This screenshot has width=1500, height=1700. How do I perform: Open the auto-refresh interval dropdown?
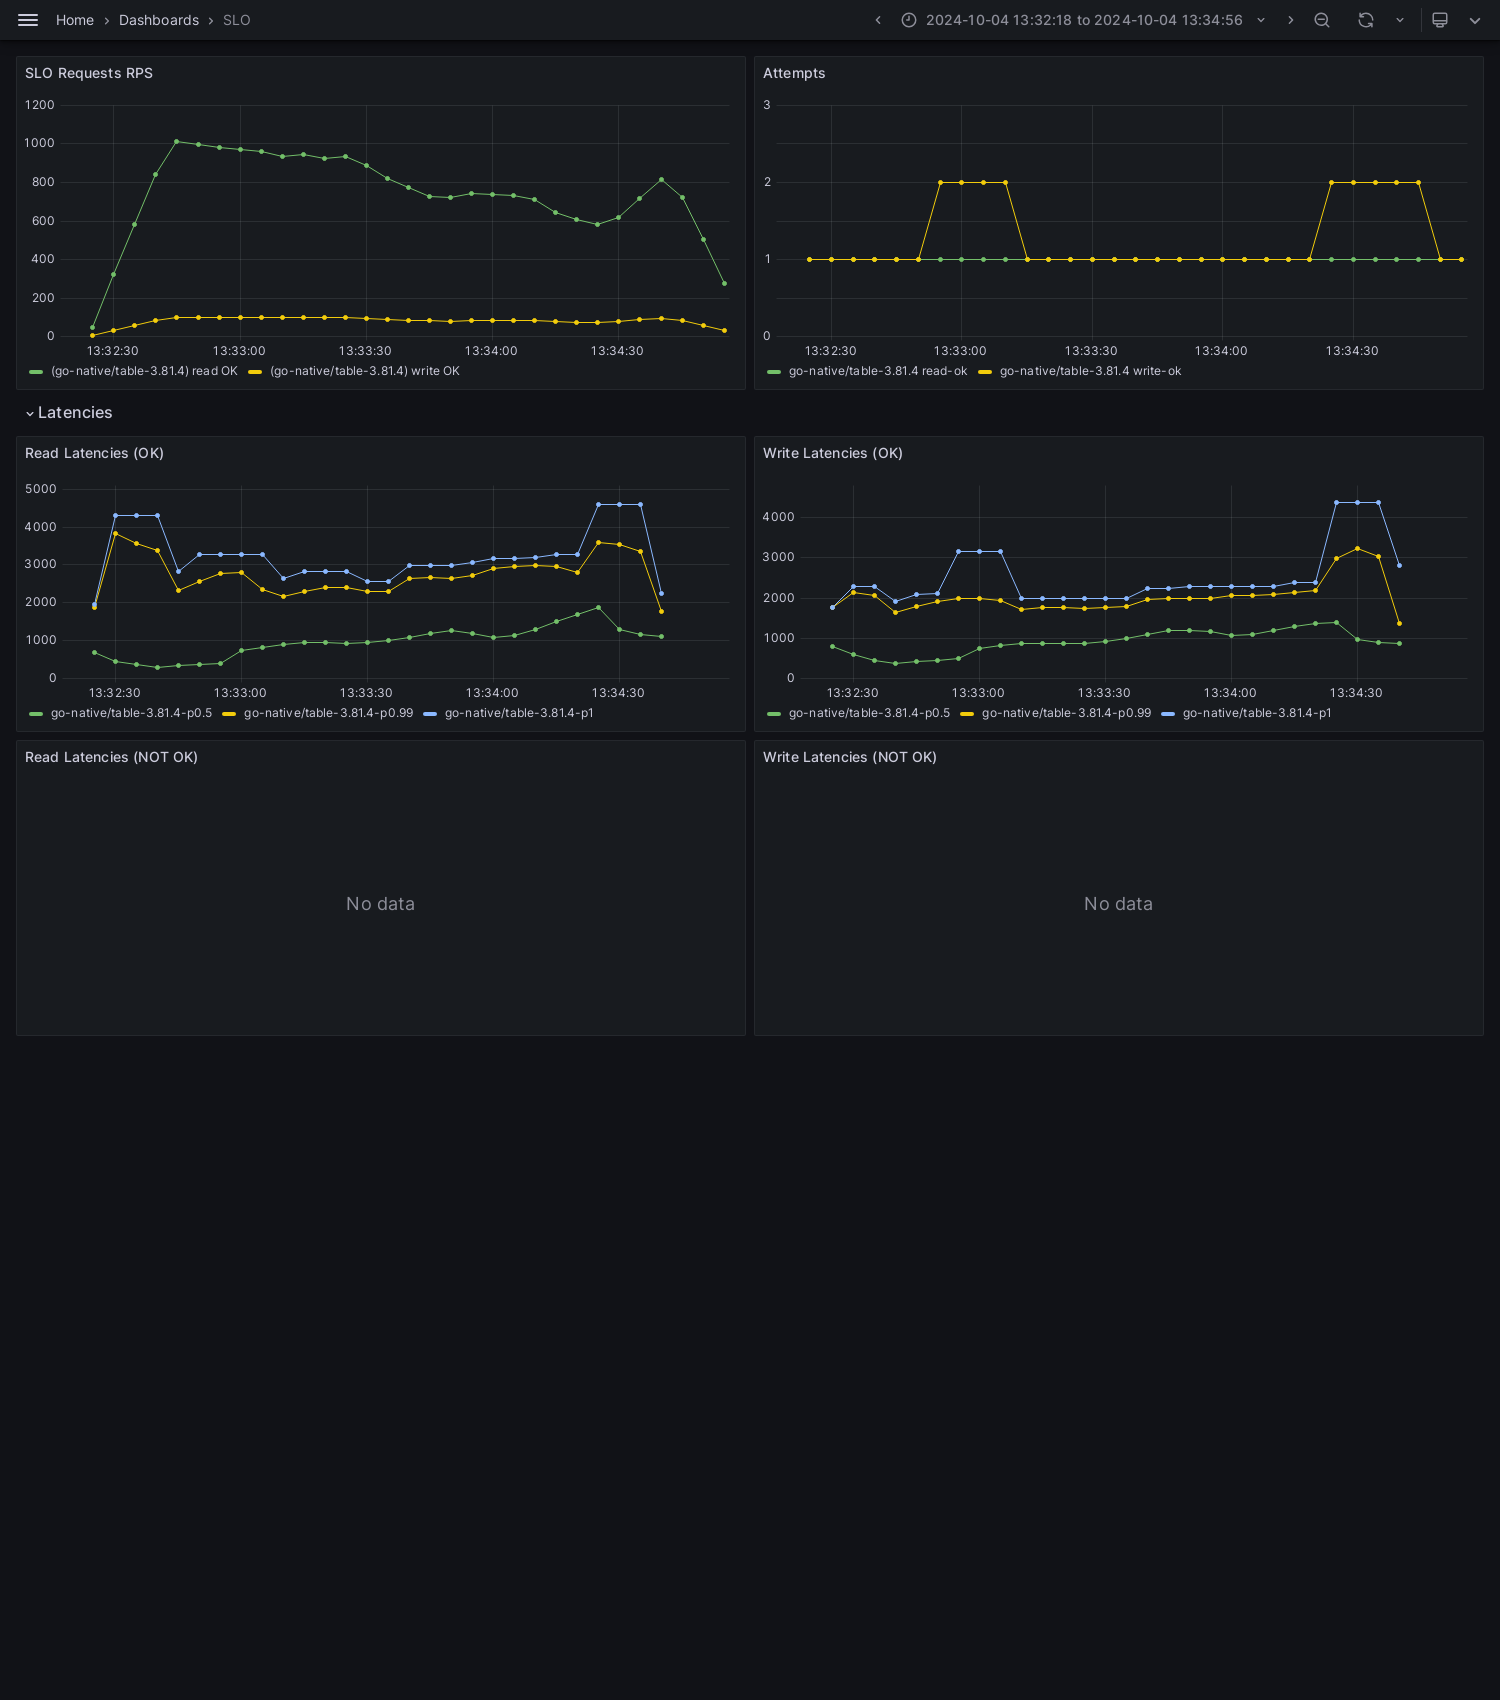pos(1400,20)
